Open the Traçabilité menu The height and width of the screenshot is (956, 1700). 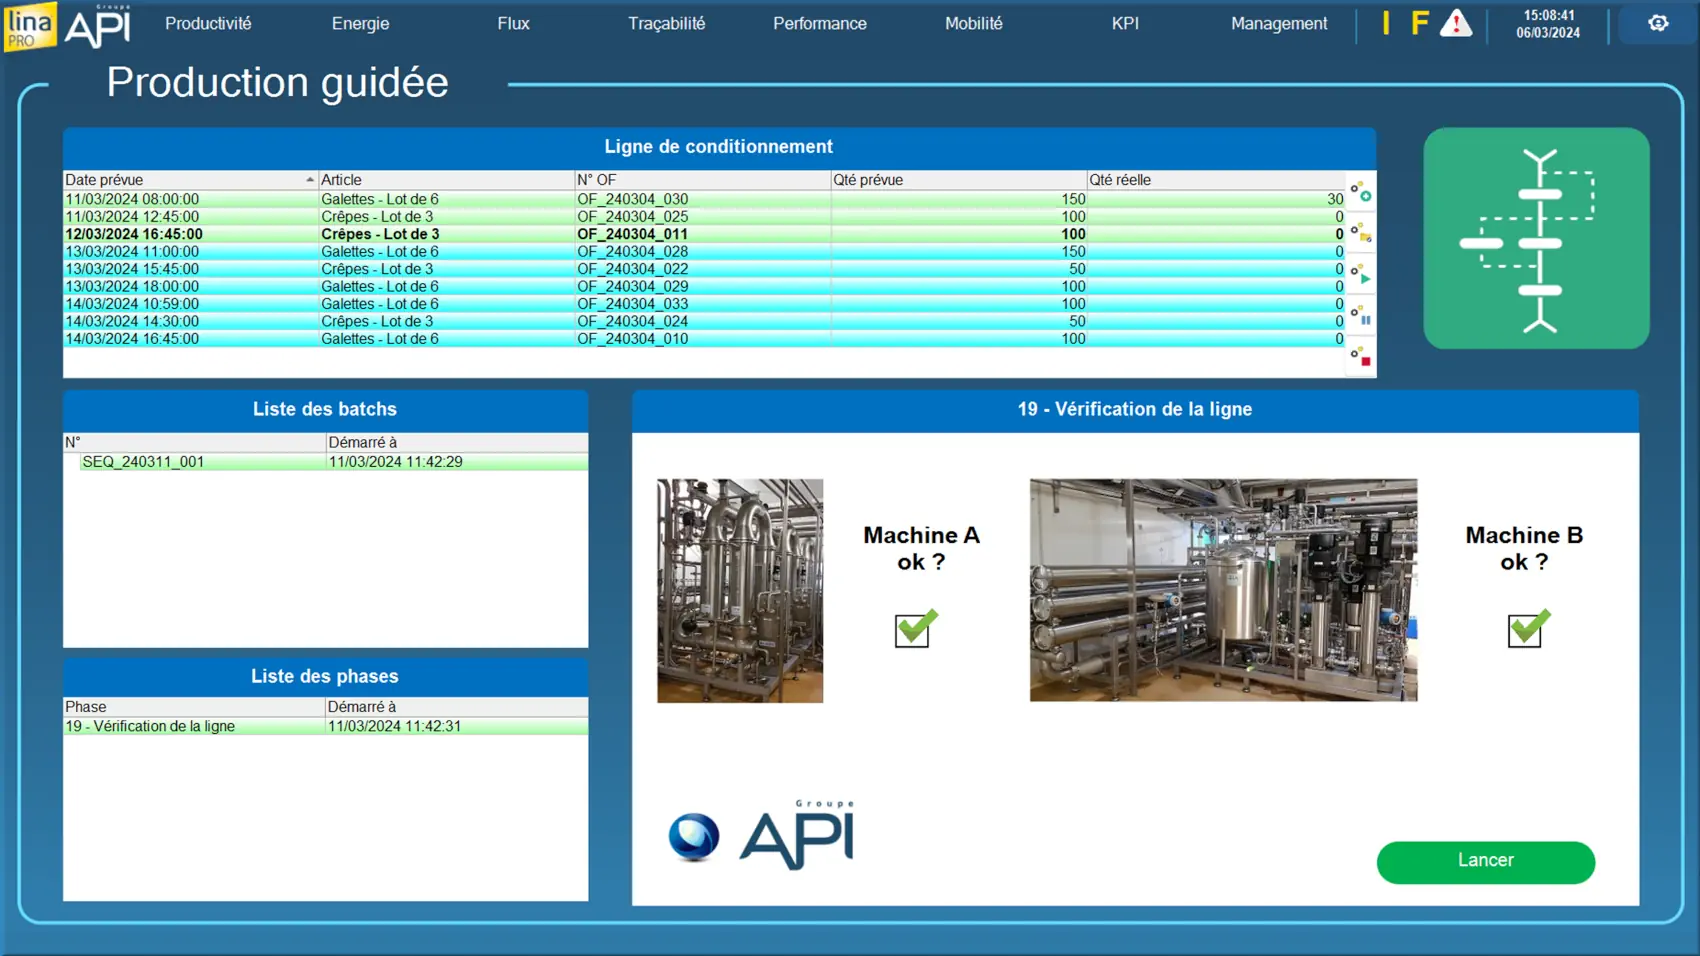coord(666,24)
